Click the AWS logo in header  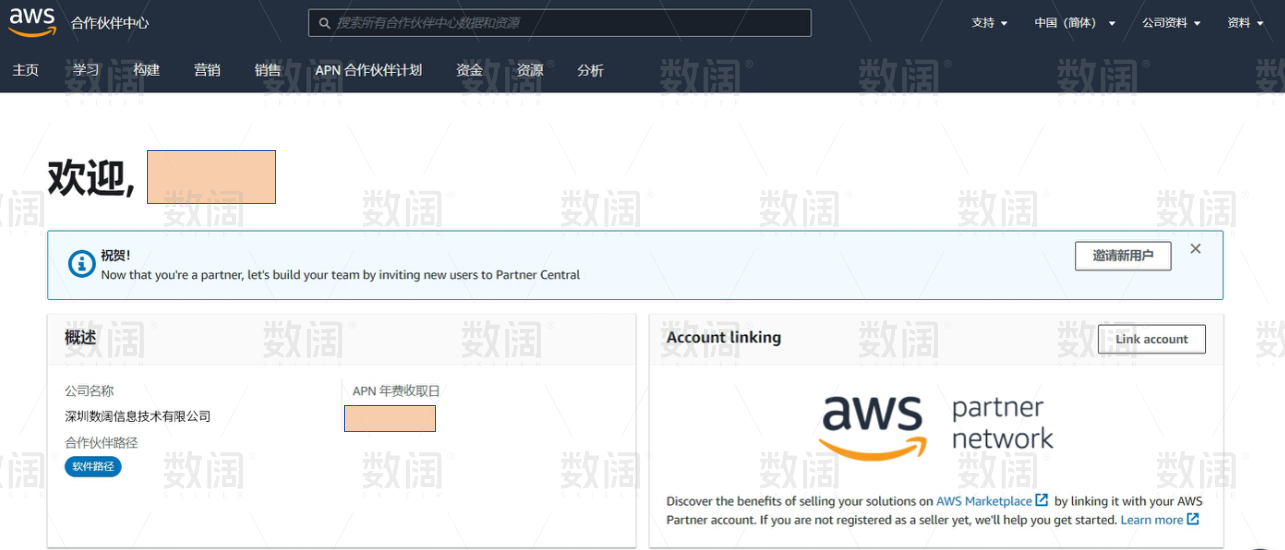[x=32, y=21]
